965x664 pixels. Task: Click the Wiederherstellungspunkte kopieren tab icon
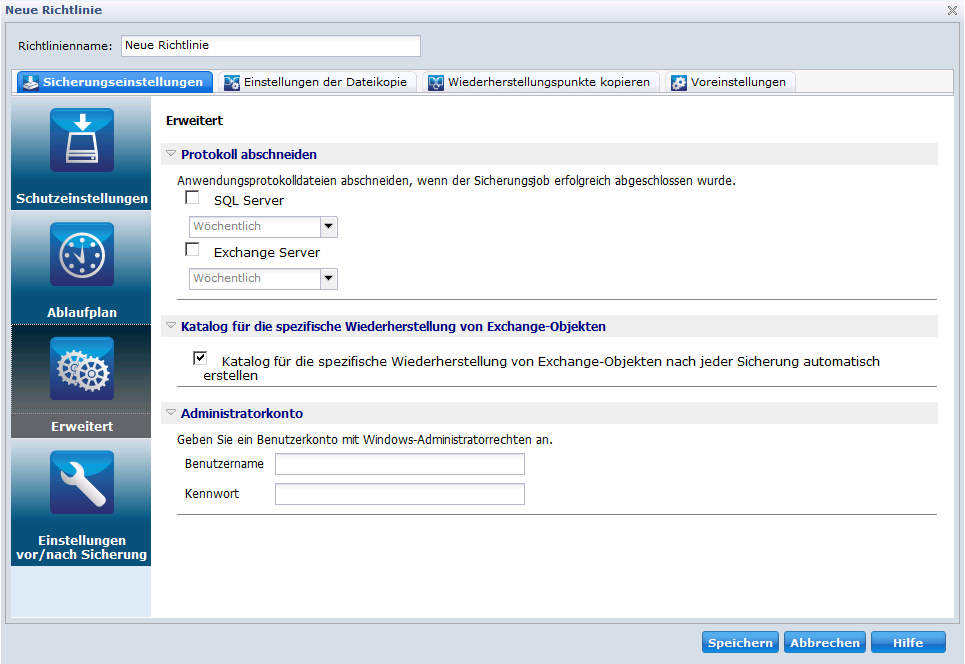point(436,82)
